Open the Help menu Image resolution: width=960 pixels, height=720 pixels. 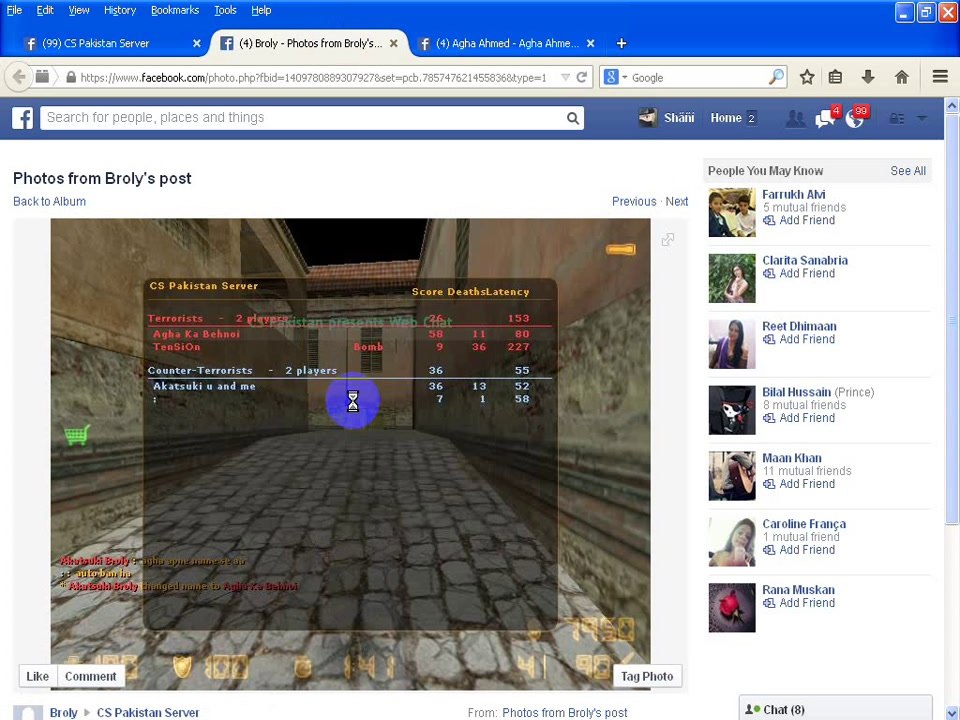(x=261, y=10)
